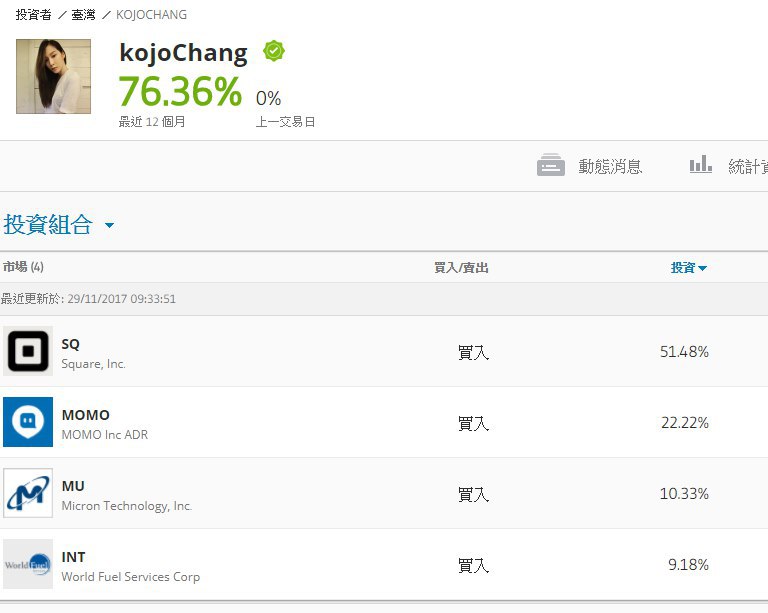This screenshot has height=613, width=768.
Task: Open the INT ticker name
Action: 73,557
